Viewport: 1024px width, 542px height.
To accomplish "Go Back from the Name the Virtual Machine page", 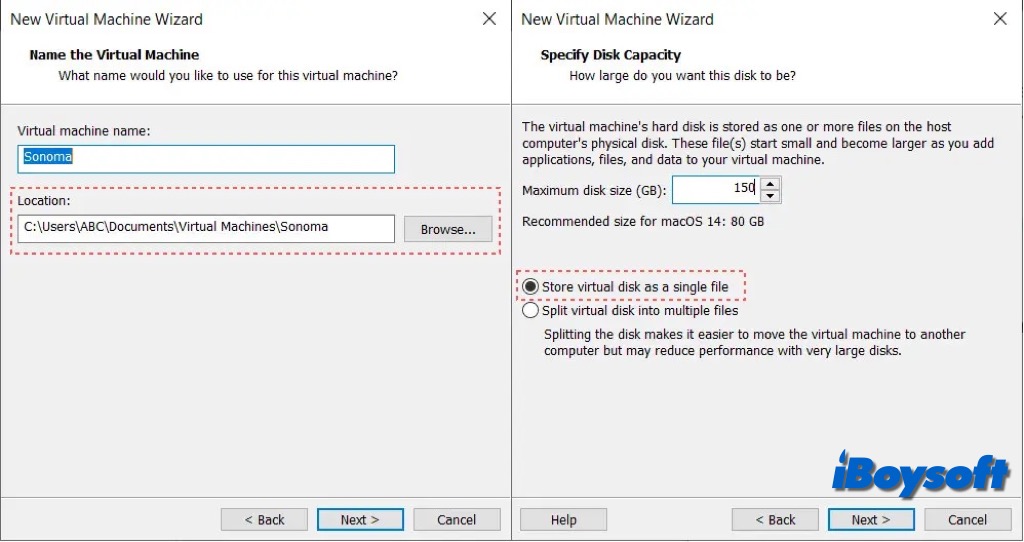I will tap(264, 520).
